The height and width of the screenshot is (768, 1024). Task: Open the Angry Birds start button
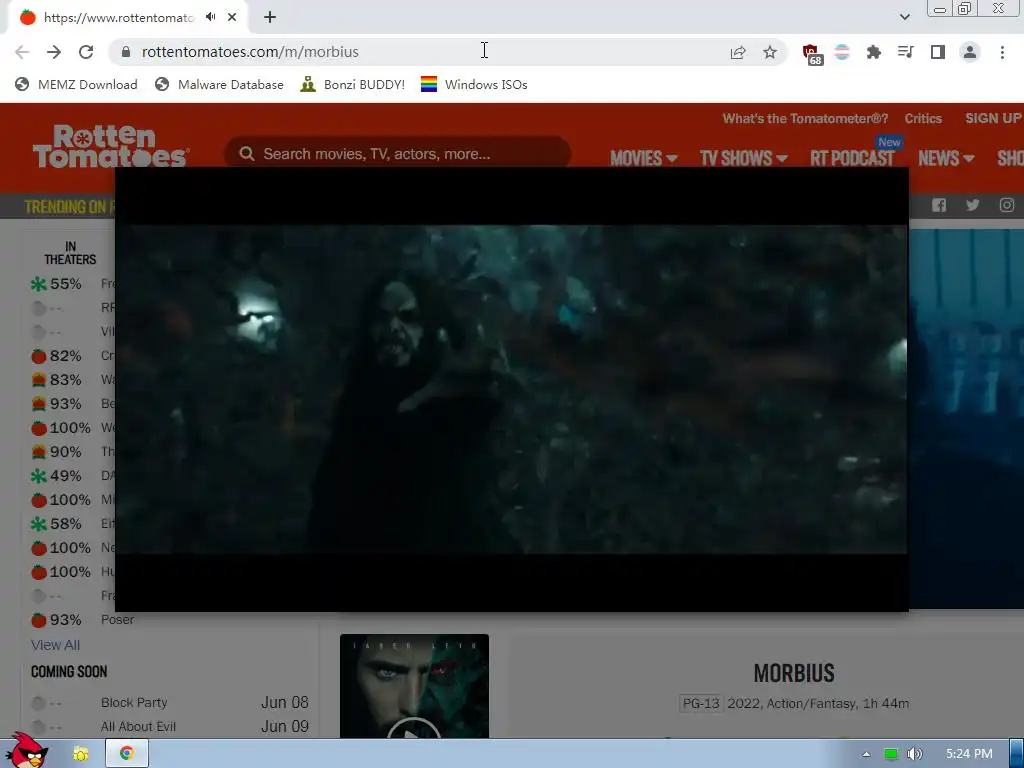pos(27,750)
